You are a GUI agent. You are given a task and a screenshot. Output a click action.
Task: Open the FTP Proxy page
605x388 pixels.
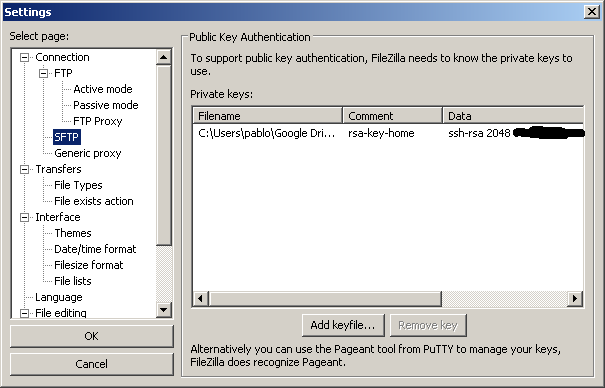point(98,121)
